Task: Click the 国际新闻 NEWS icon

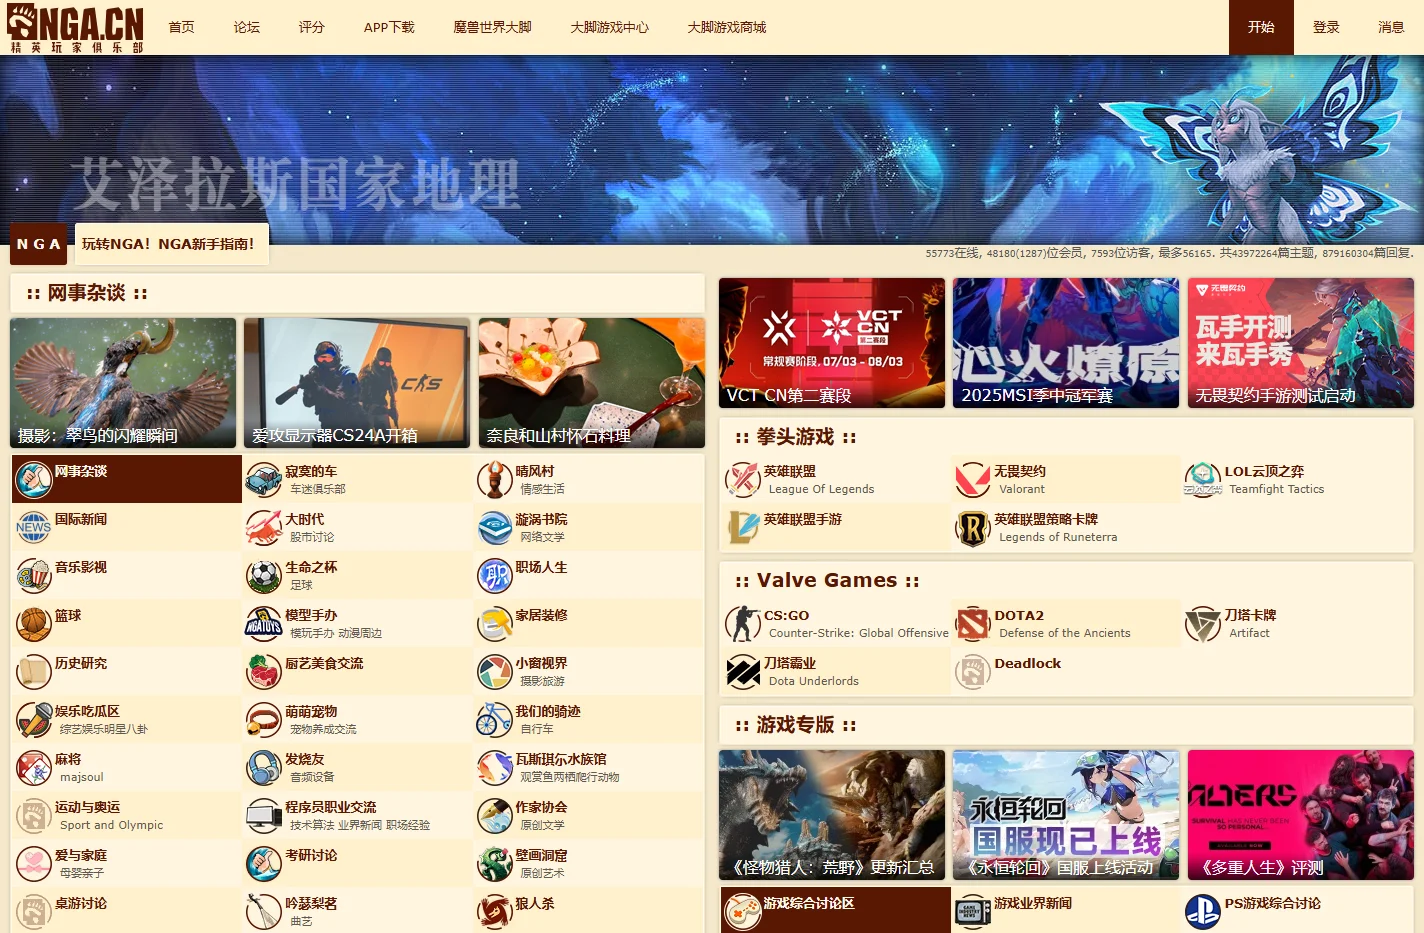Action: point(33,527)
